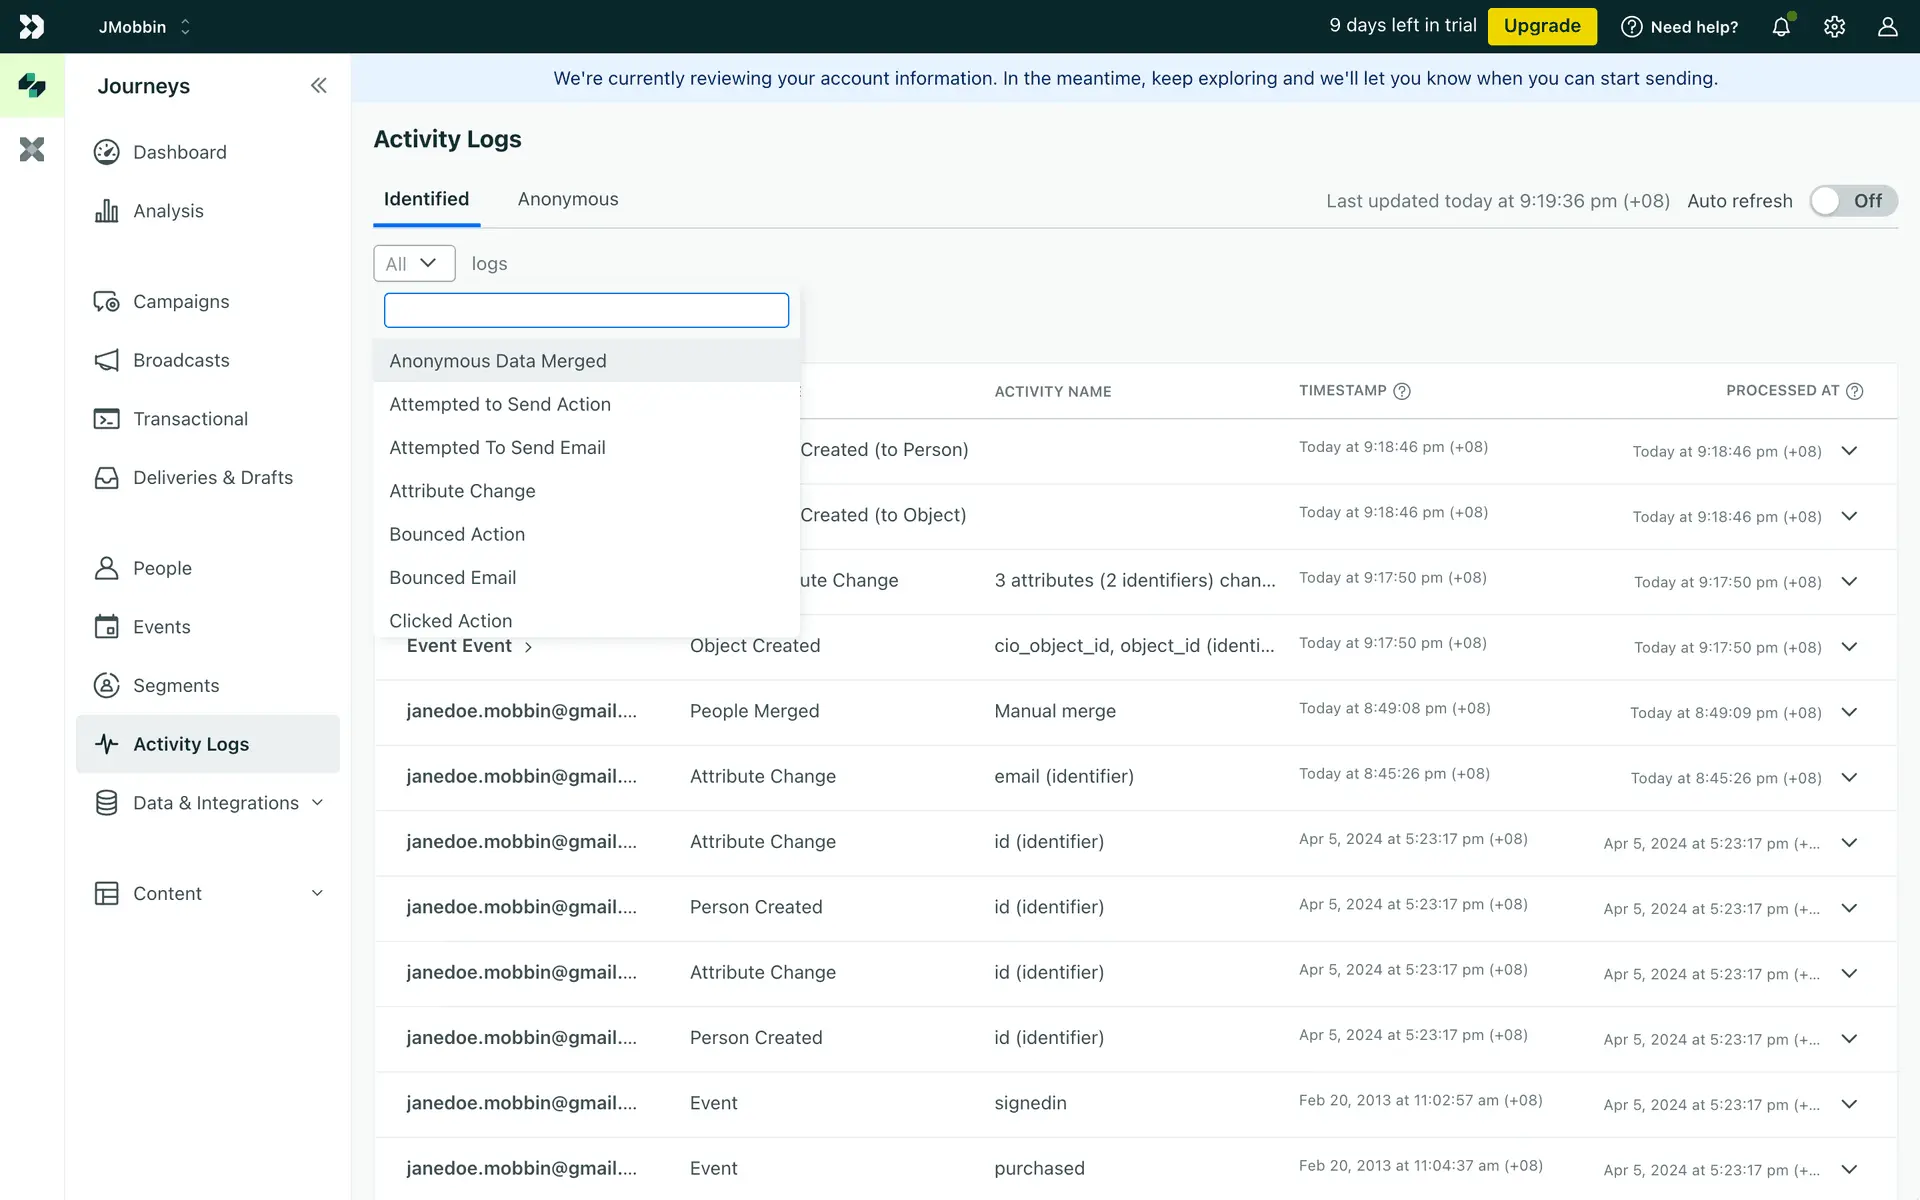Select Attribute Change filter option

pyautogui.click(x=462, y=491)
